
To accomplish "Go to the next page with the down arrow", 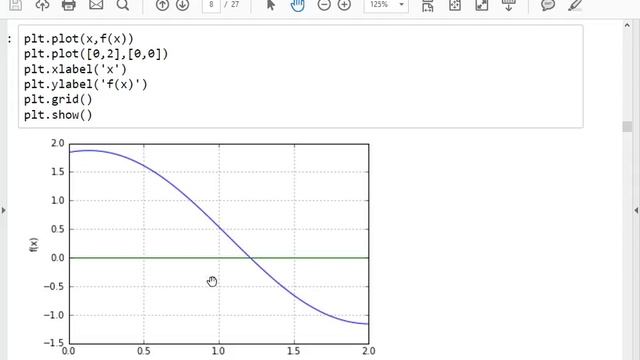I will (x=182, y=5).
